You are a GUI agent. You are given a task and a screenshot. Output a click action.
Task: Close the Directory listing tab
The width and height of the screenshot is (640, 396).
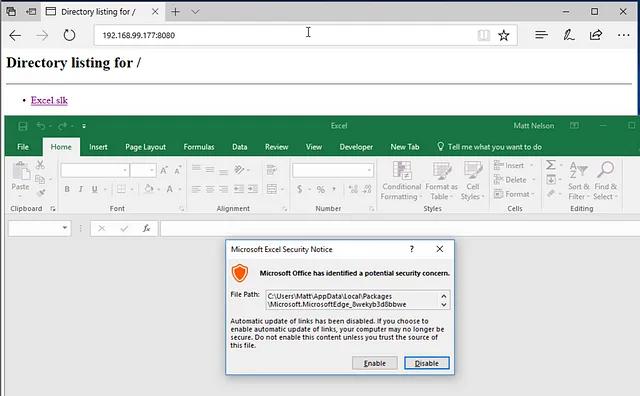point(155,12)
